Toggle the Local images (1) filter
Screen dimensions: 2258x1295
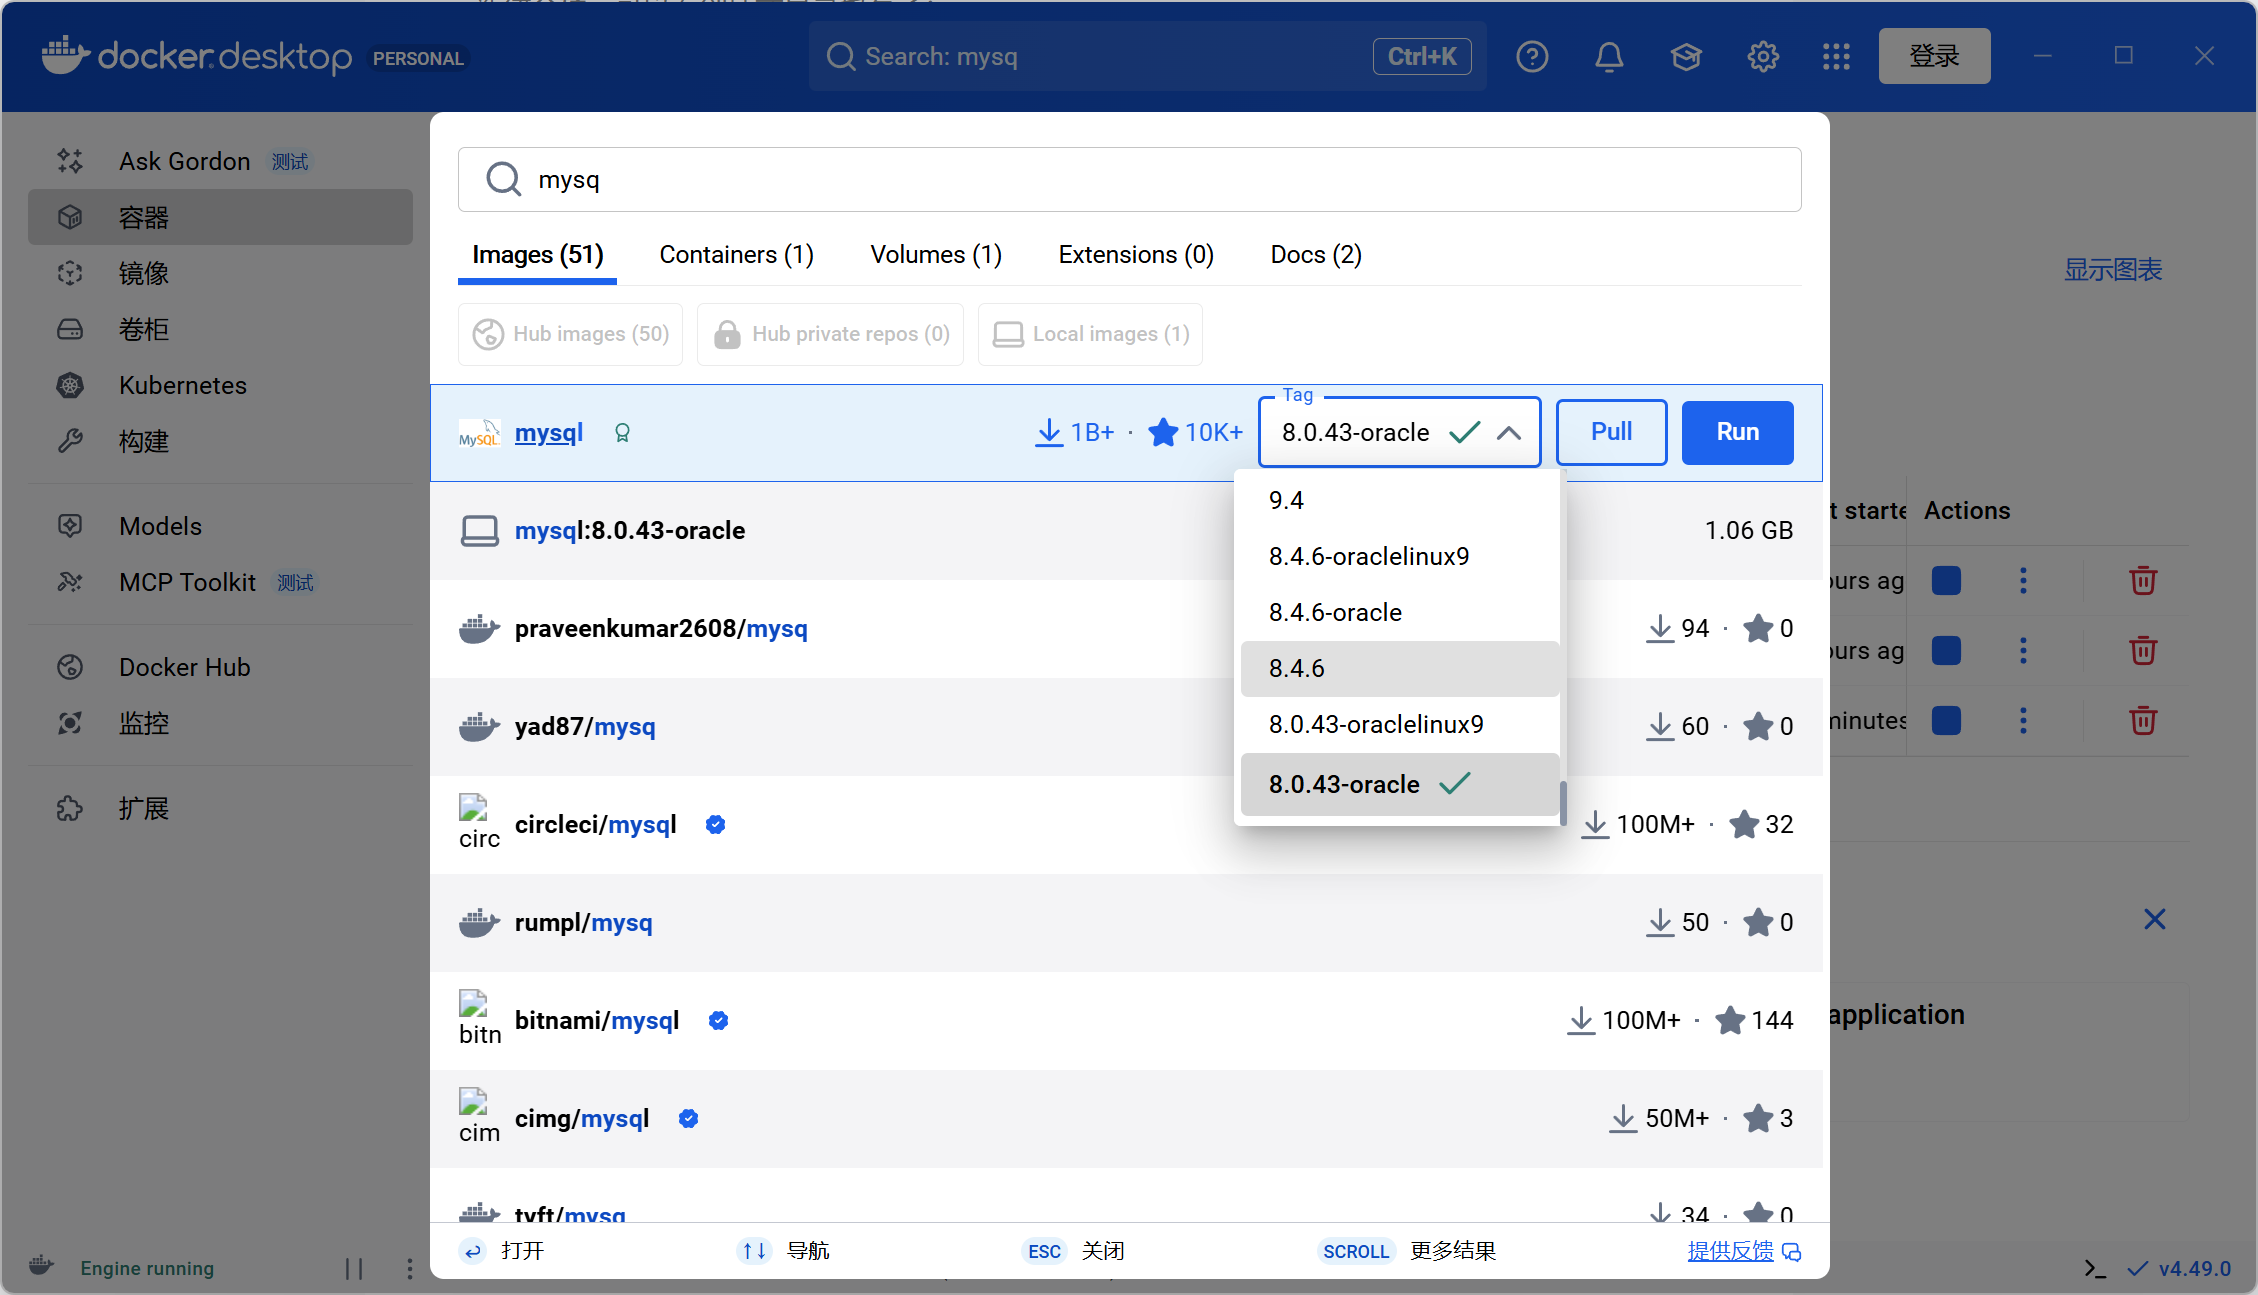pos(1090,334)
